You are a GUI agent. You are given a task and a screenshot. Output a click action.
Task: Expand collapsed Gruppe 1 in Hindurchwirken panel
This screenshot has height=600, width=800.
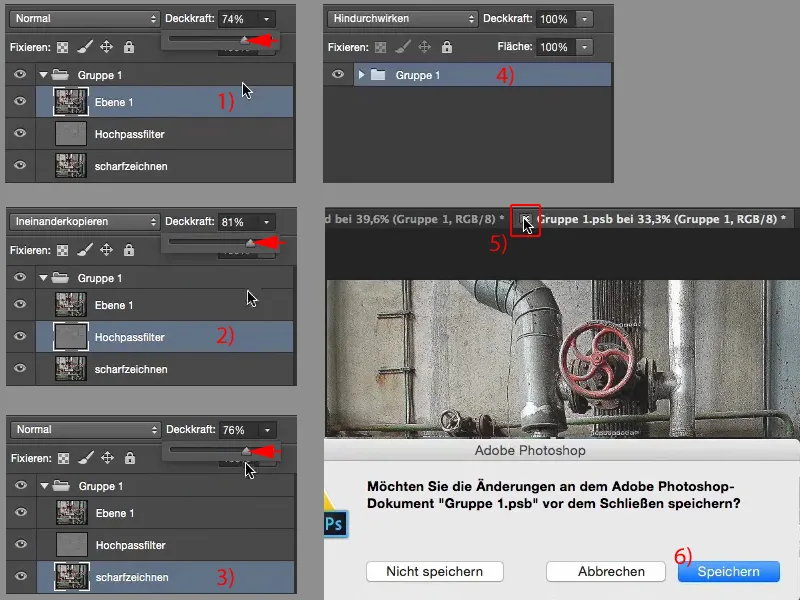point(361,75)
